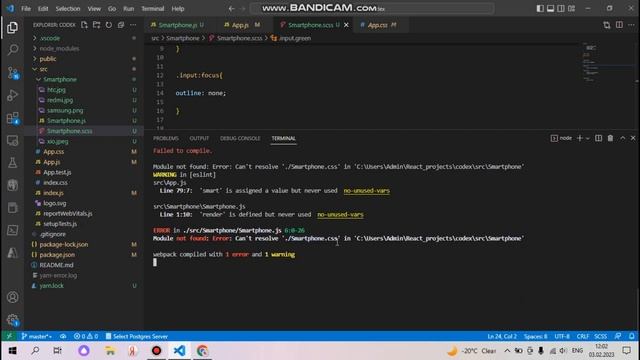This screenshot has width=640, height=360.
Task: Switch to the Smartphone.js editor tab
Action: coord(178,25)
